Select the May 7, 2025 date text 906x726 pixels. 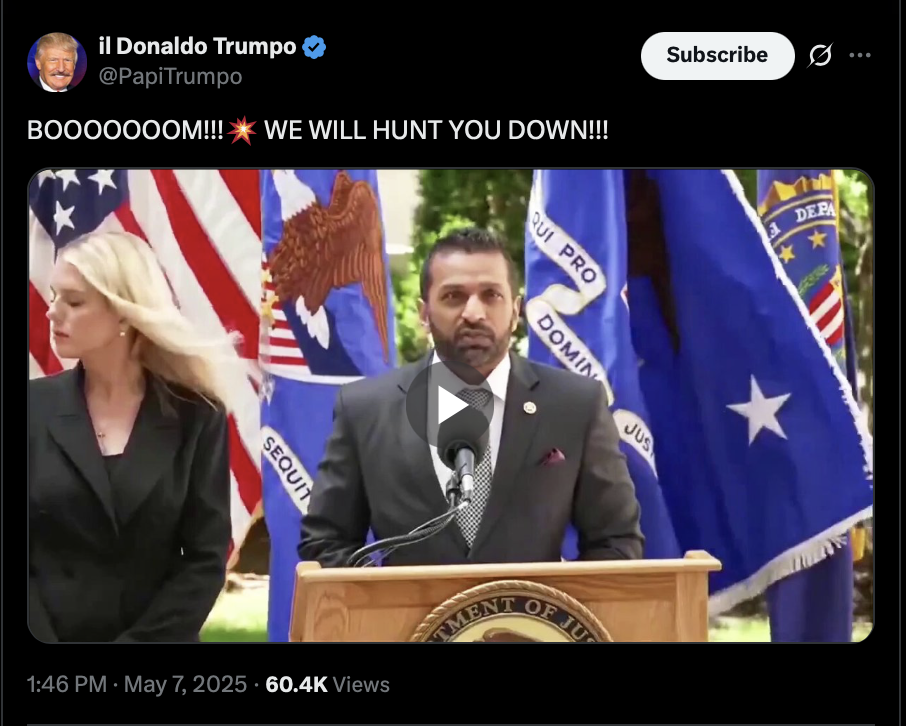185,684
